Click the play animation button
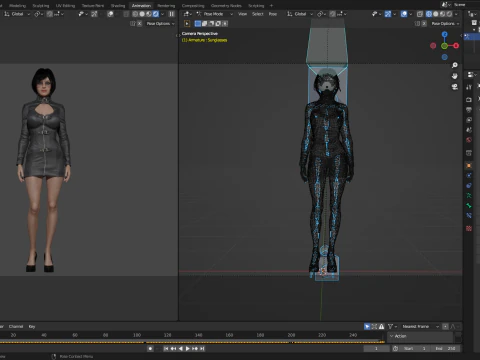 click(188, 348)
